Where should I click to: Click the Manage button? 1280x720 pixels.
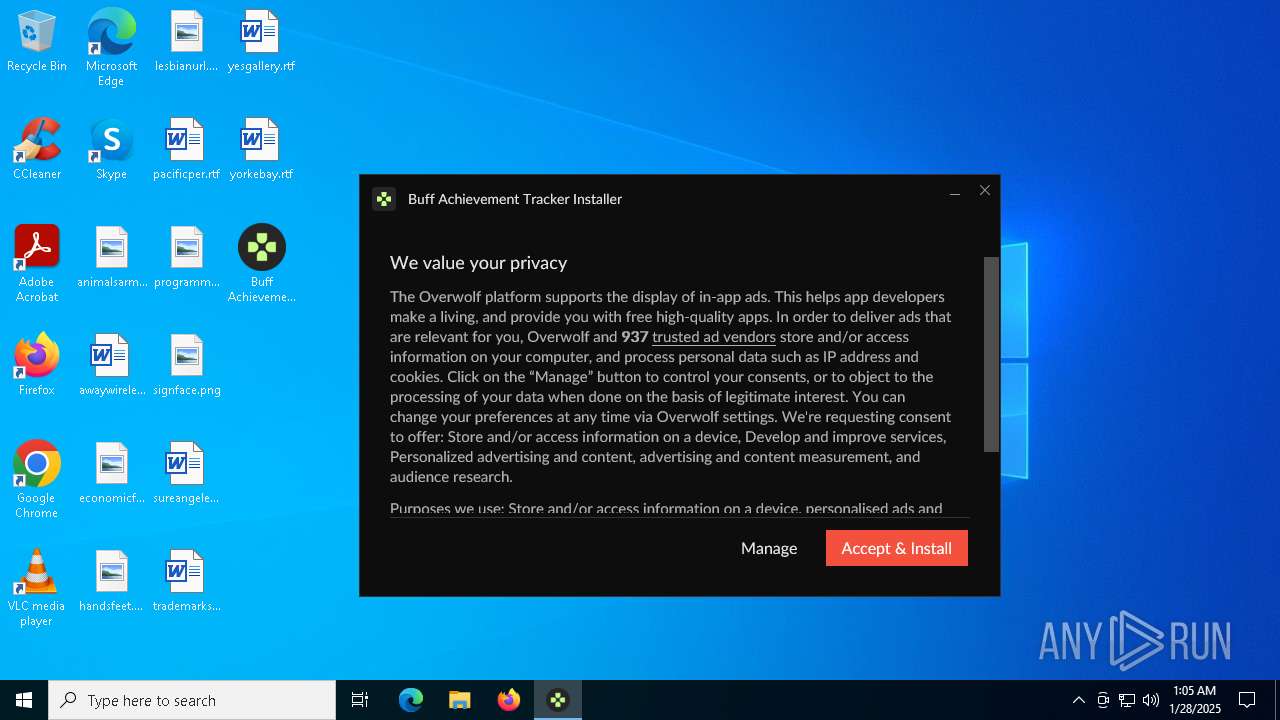pos(769,548)
